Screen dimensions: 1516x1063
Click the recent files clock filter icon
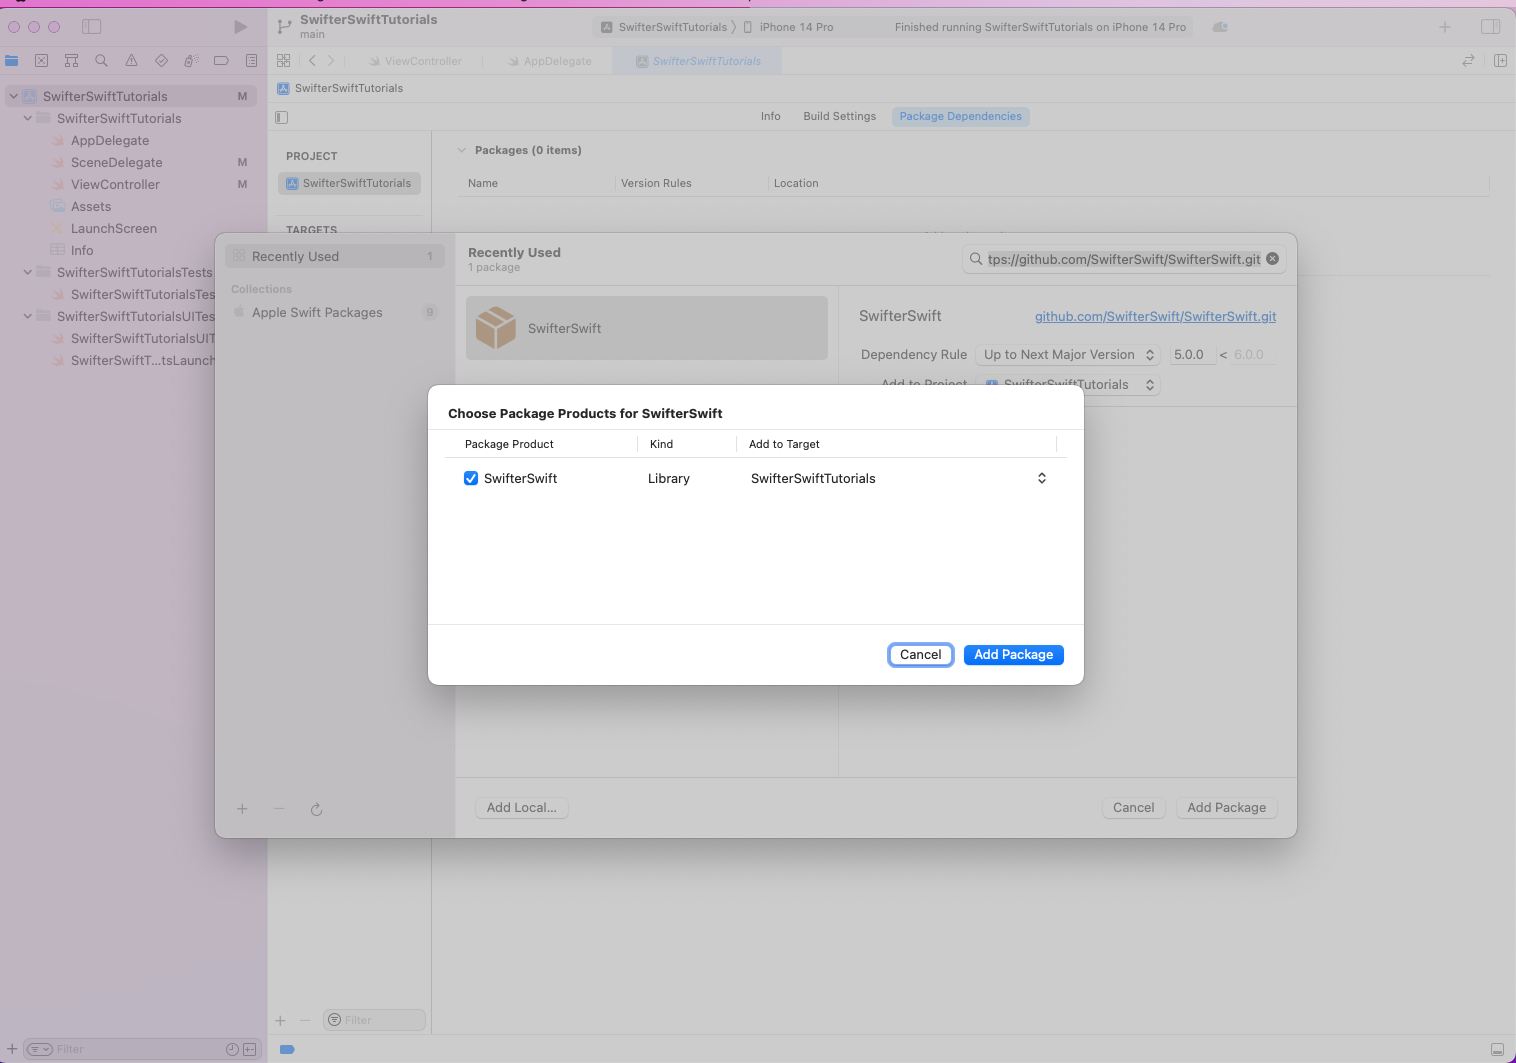click(232, 1049)
